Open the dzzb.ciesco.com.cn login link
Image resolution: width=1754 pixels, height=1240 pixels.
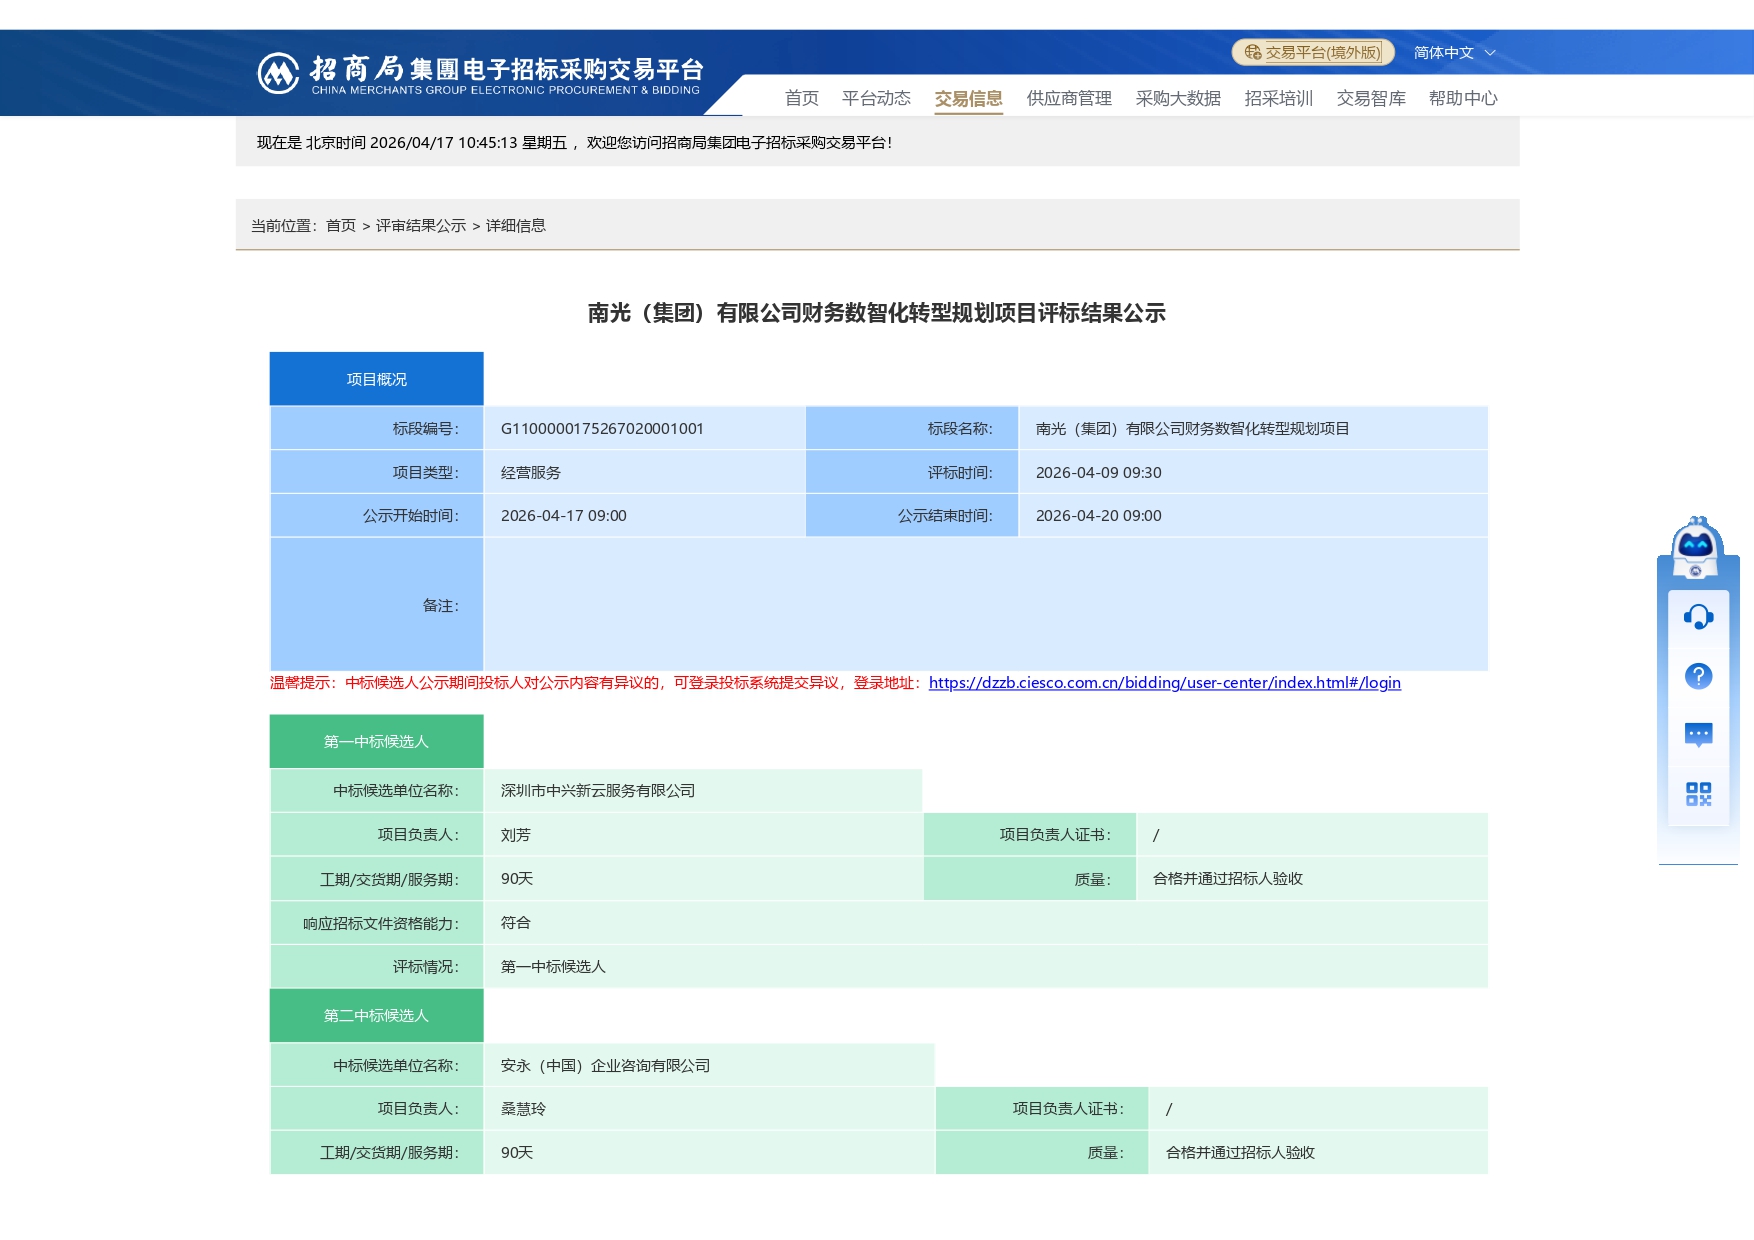coord(1164,683)
